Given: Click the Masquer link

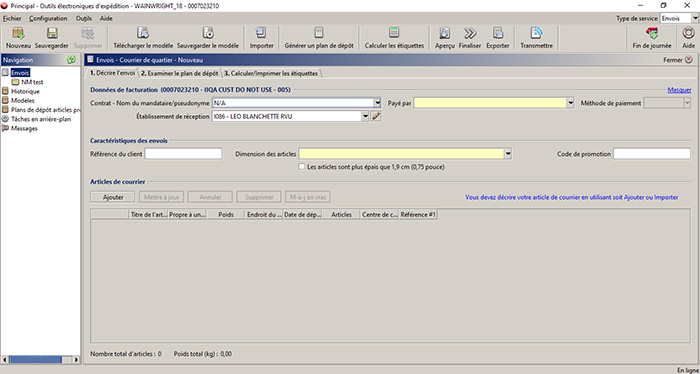Looking at the screenshot, I should click(x=679, y=90).
